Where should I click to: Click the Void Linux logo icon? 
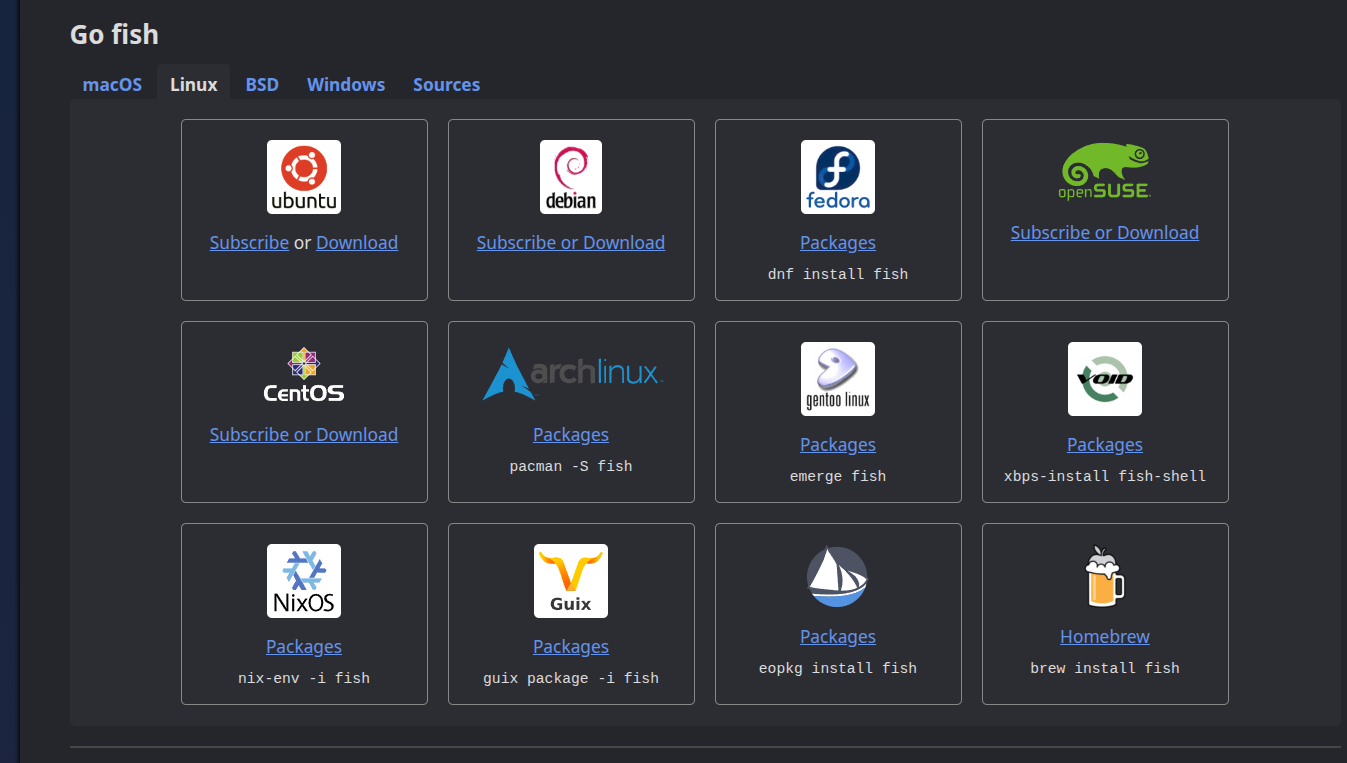coord(1105,379)
